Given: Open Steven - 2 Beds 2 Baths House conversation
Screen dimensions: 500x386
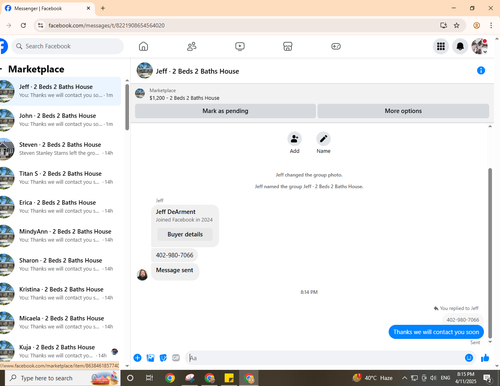Looking at the screenshot, I should (60, 149).
